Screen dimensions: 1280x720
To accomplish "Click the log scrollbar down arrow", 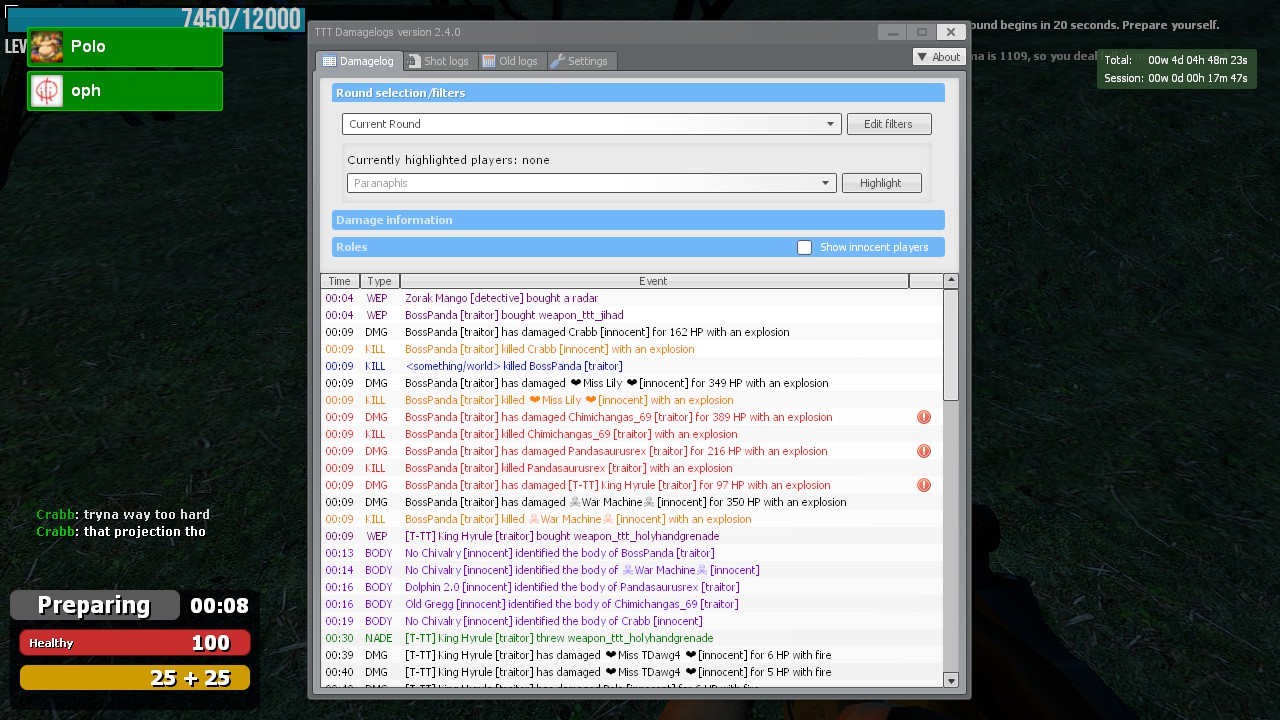I will [x=951, y=680].
